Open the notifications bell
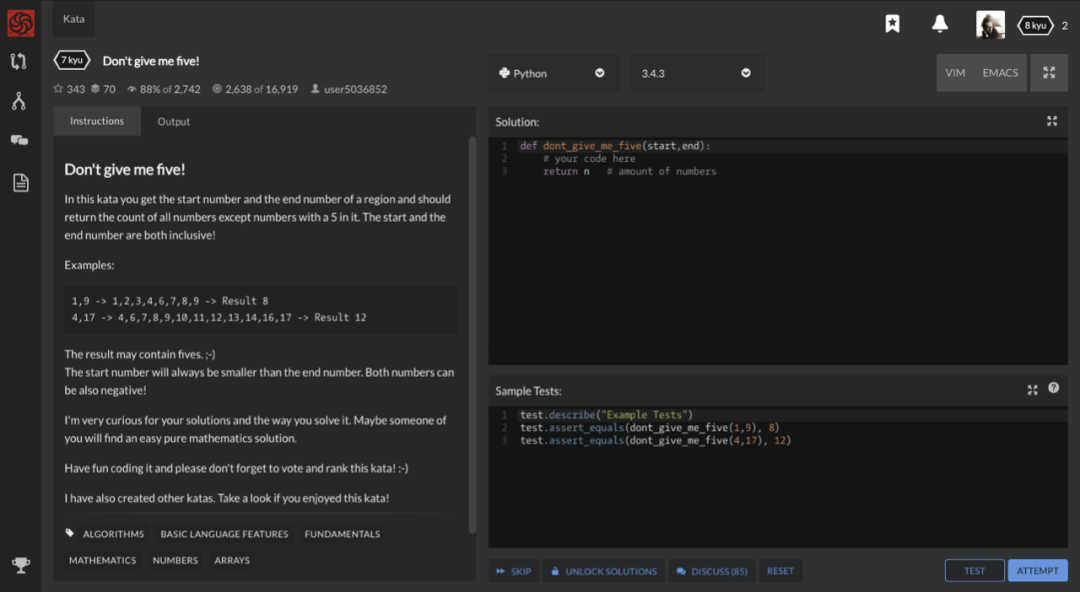The height and width of the screenshot is (592, 1080). (x=939, y=24)
